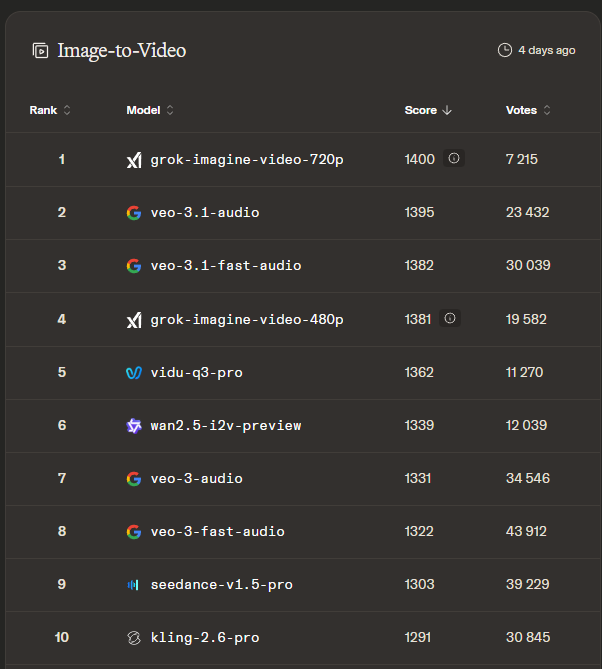602x669 pixels.
Task: Click the xAI logo for grok-imagine-video-720p
Action: click(134, 159)
